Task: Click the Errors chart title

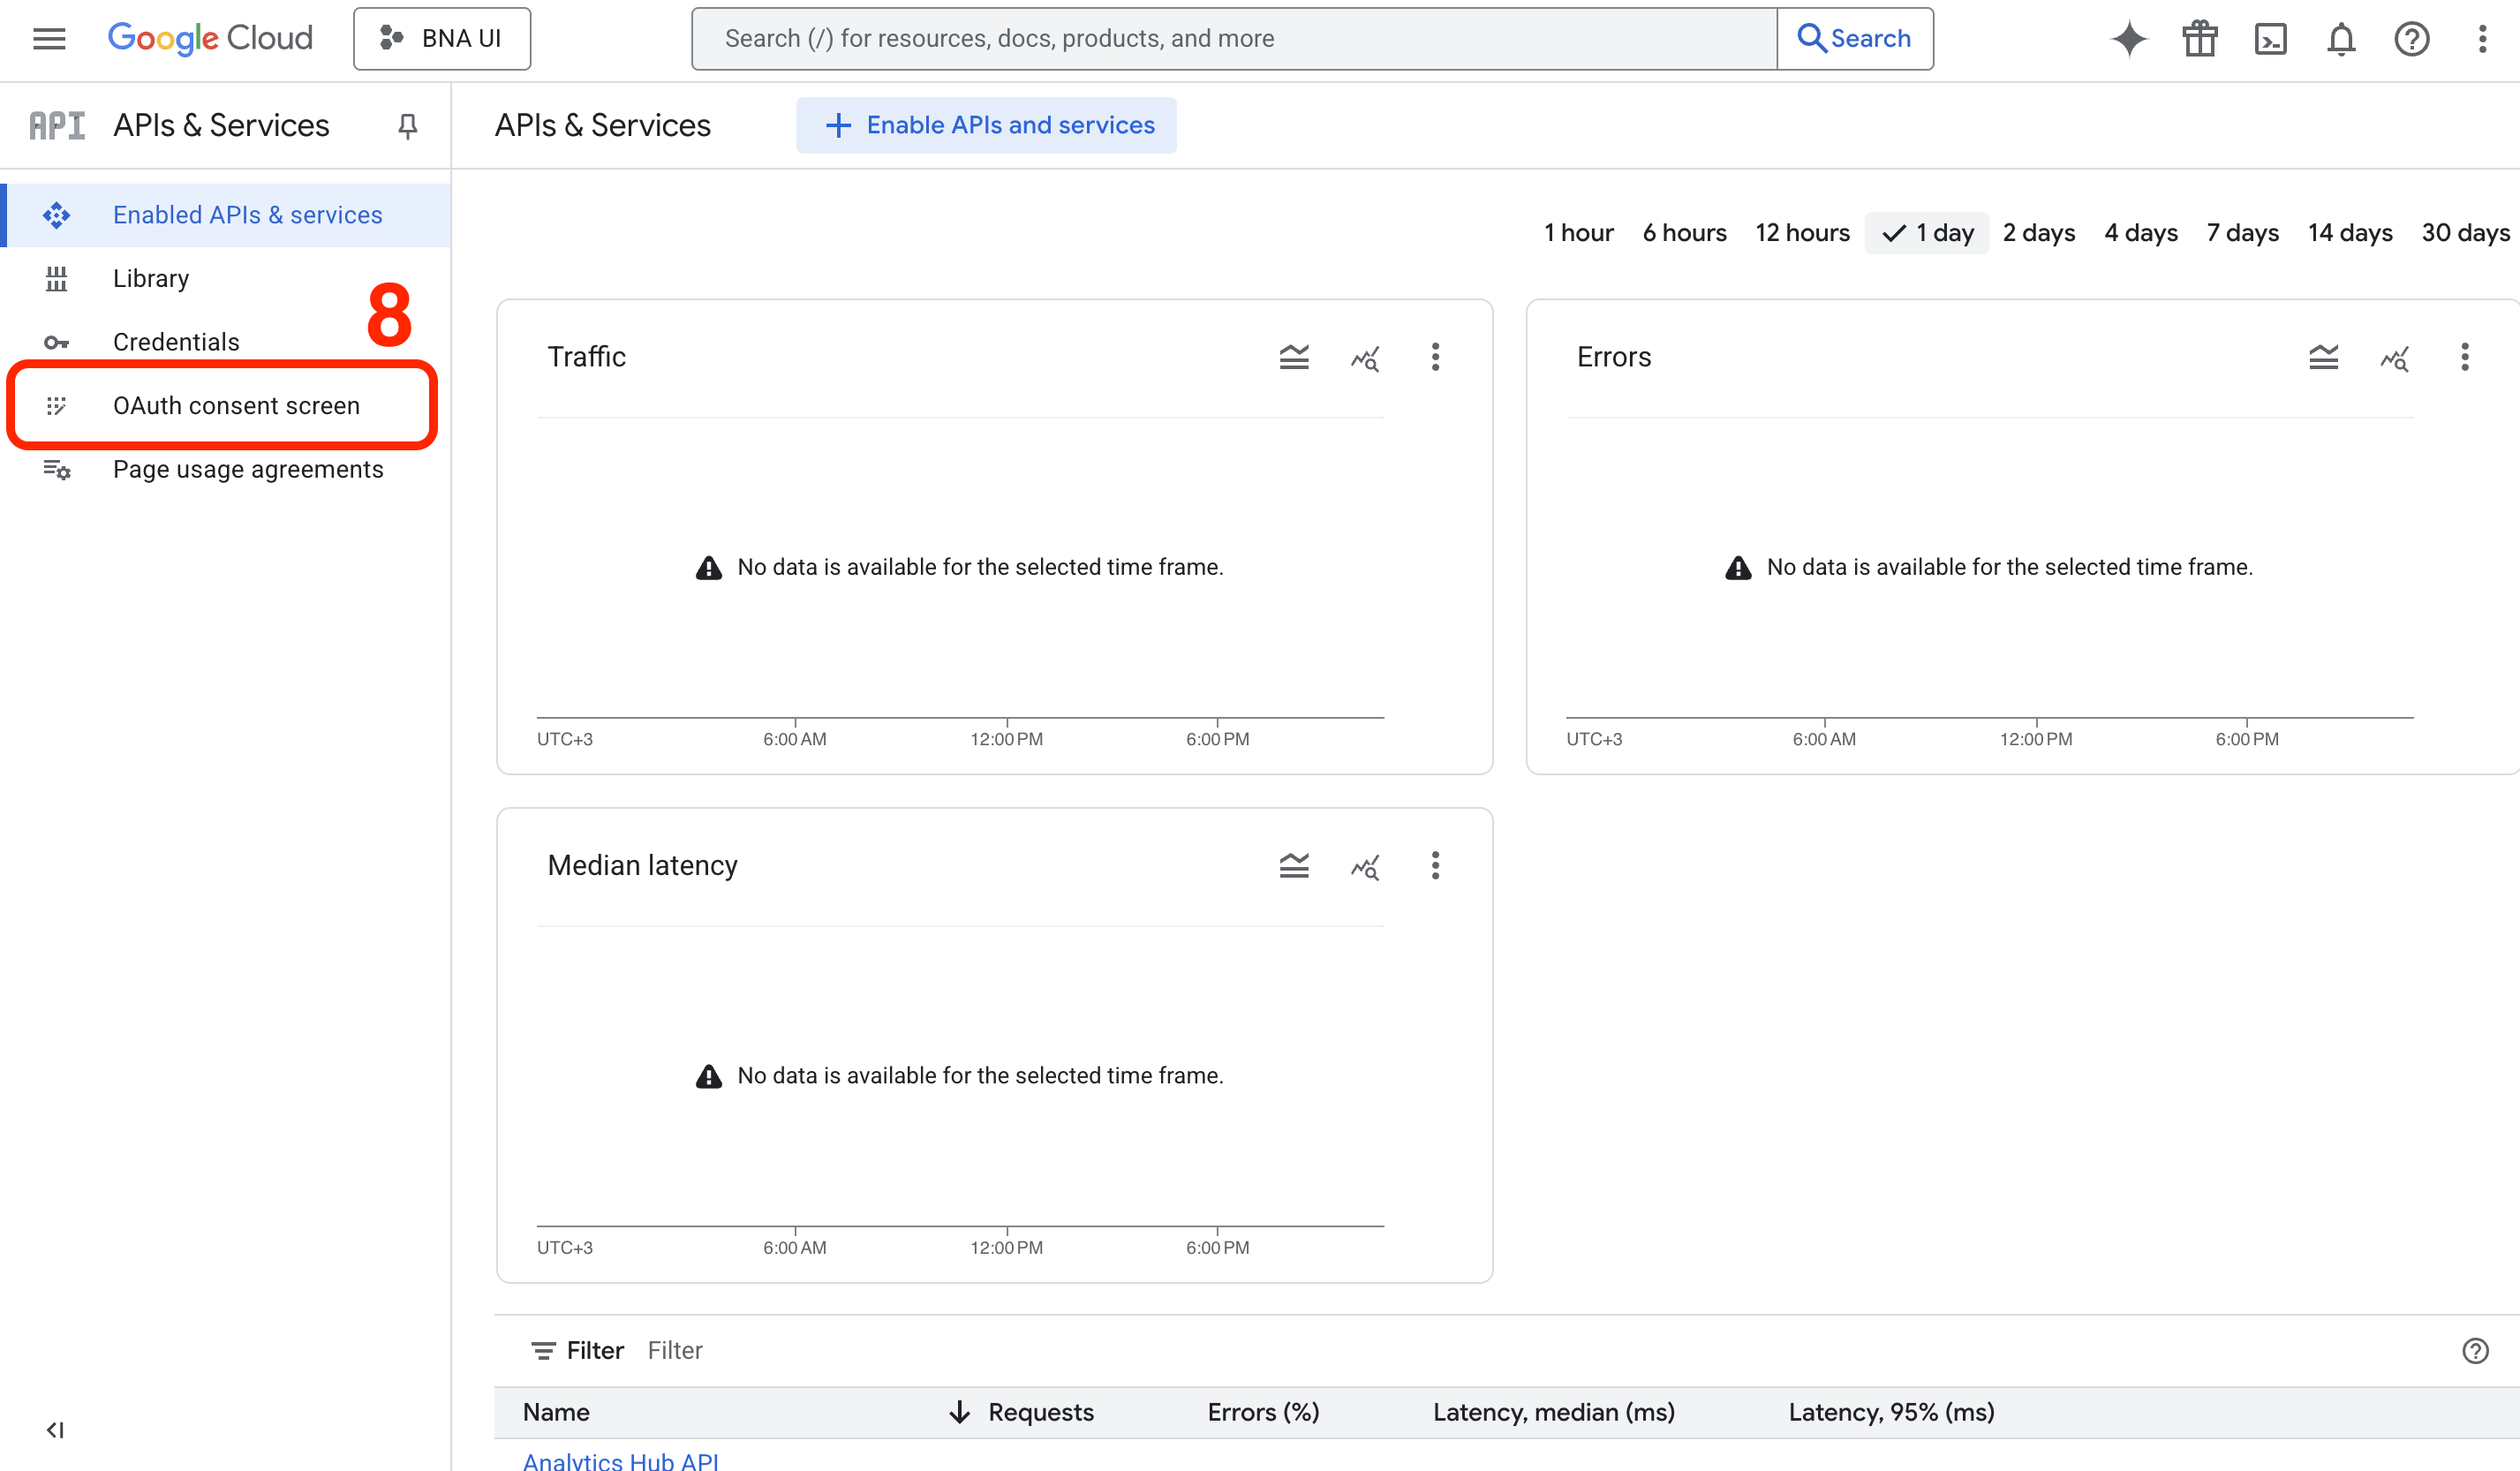Action: 1613,357
